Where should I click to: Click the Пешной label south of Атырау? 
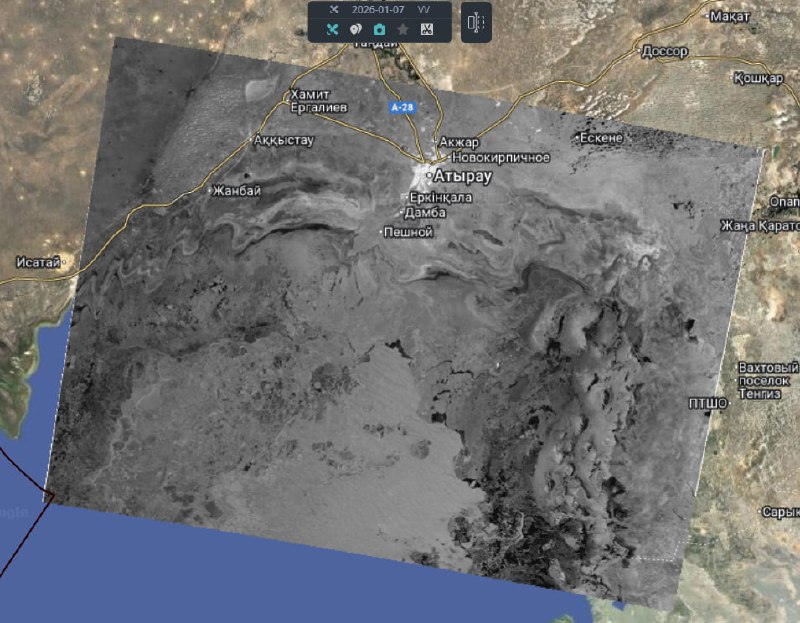pyautogui.click(x=409, y=232)
